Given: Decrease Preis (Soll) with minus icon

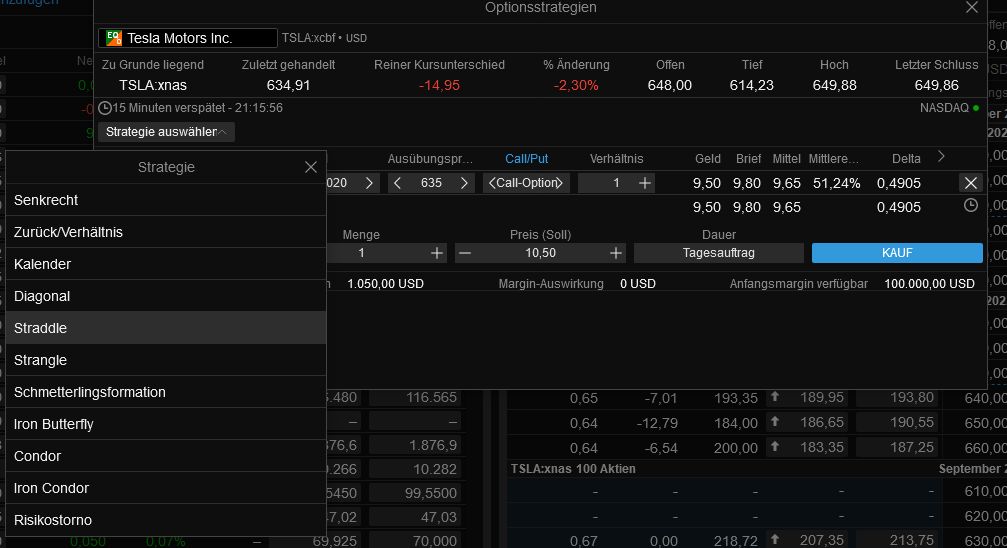Looking at the screenshot, I should pos(465,253).
